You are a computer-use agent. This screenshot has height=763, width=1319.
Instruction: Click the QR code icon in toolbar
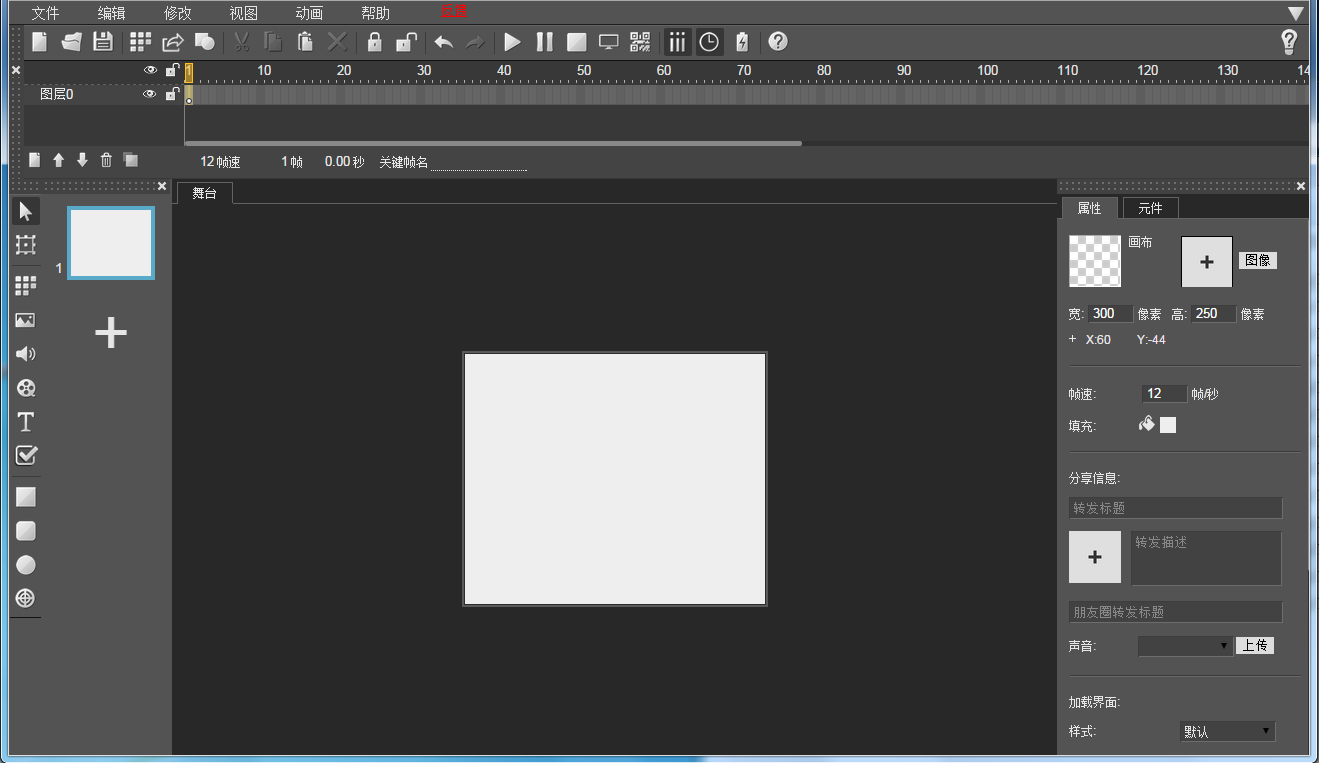(640, 42)
